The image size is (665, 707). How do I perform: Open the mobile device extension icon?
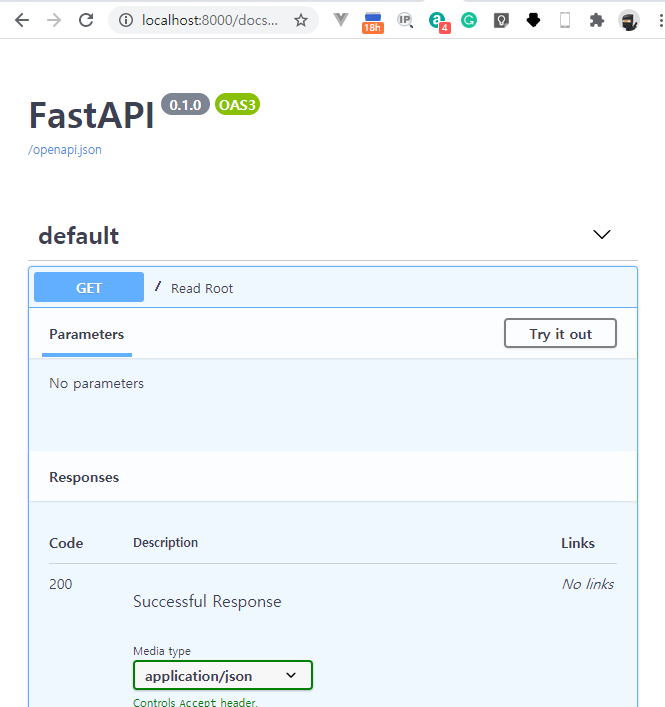point(565,20)
